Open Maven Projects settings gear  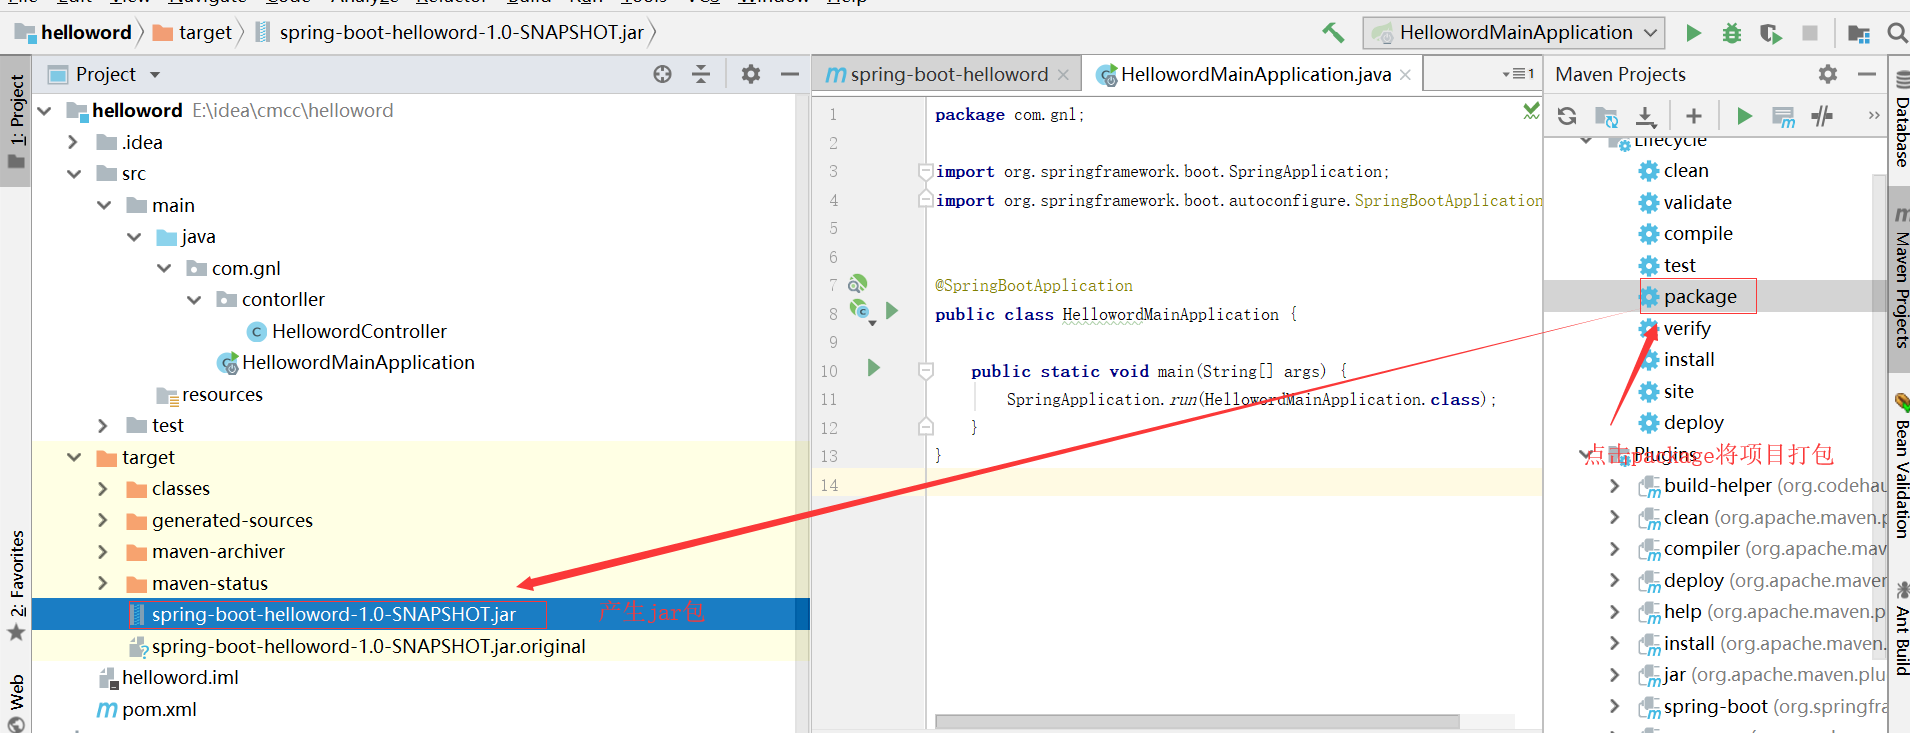click(1828, 74)
